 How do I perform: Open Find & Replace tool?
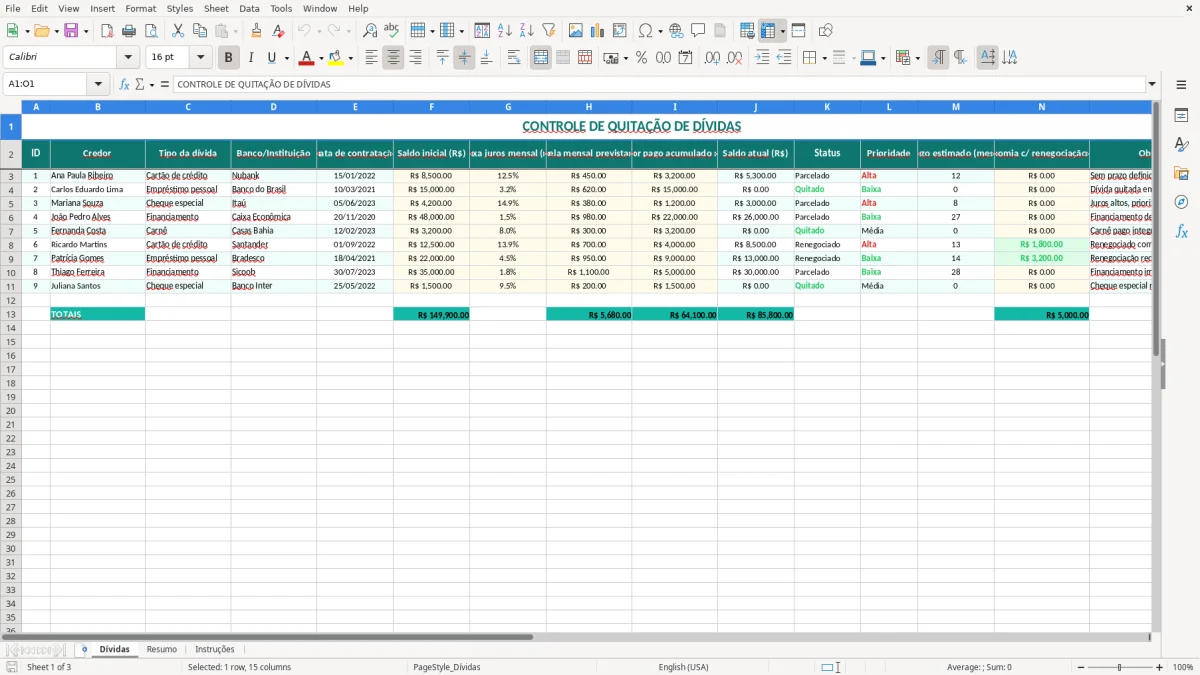pos(370,31)
